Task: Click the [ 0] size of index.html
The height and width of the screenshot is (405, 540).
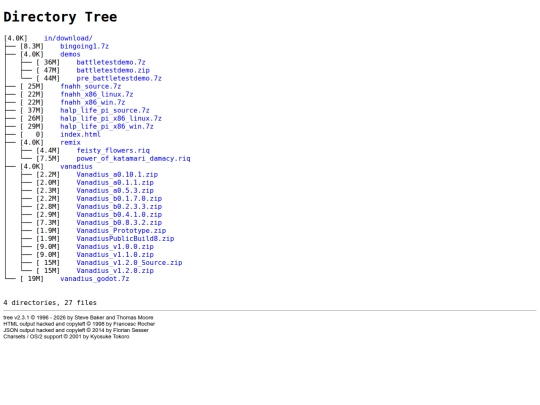Action: click(x=32, y=134)
